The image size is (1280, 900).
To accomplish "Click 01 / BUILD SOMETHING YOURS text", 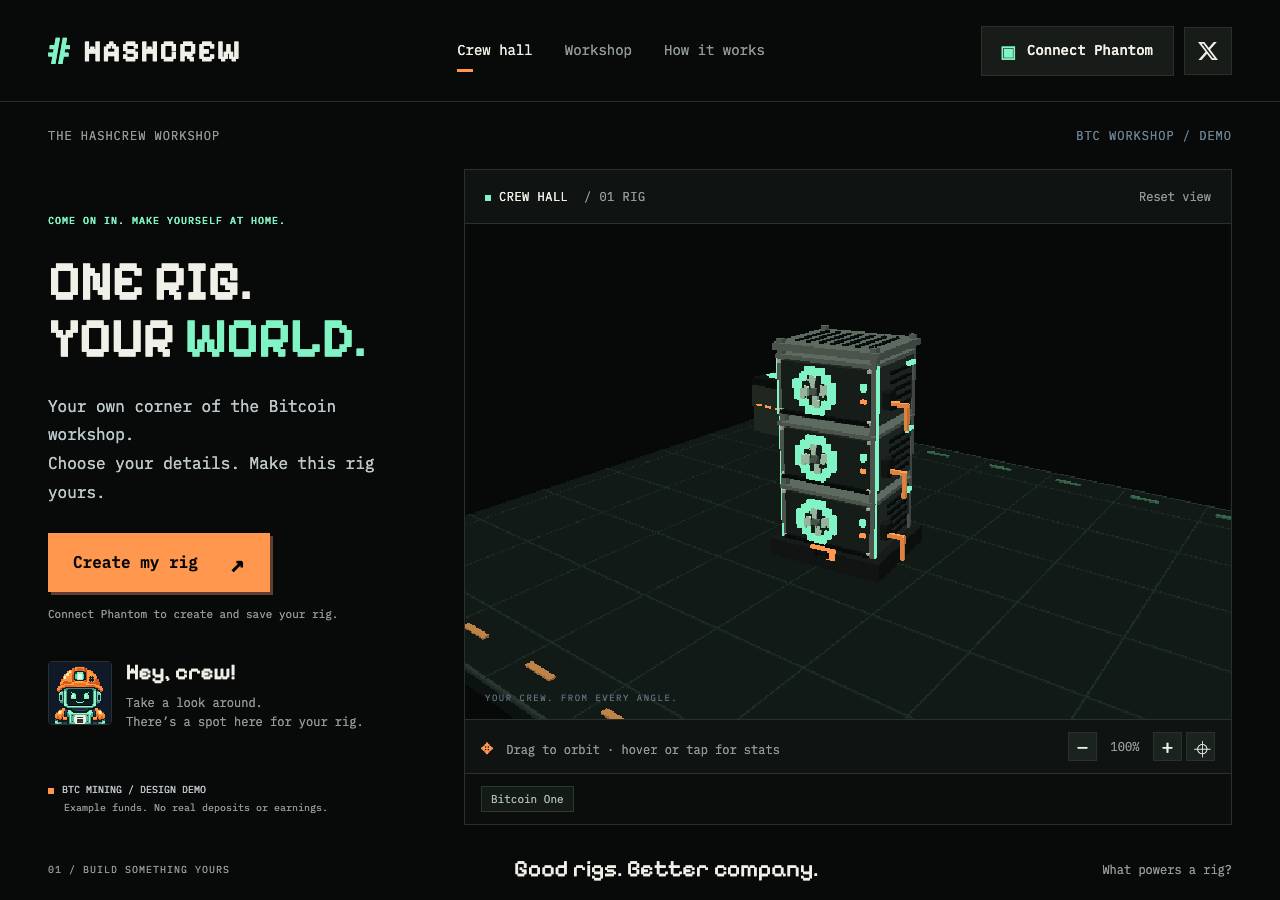I will [139, 870].
